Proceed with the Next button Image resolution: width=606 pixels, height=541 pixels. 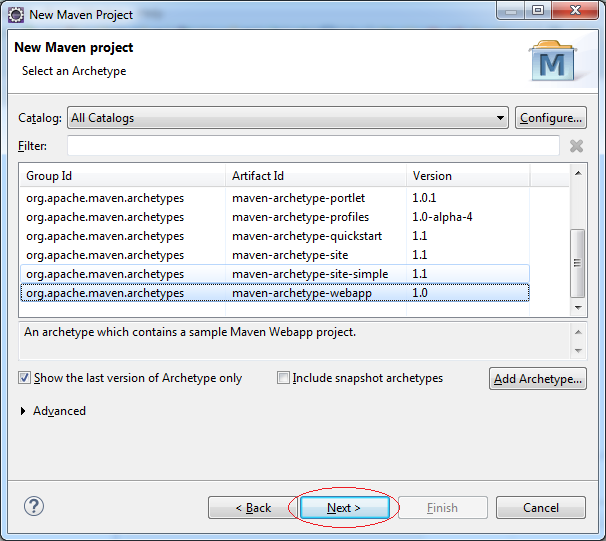344,507
